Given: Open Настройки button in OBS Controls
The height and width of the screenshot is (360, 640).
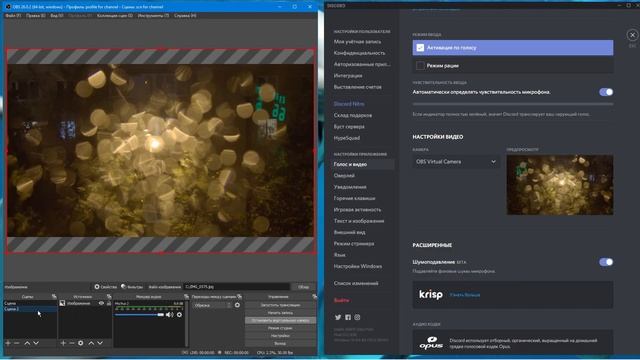Looking at the screenshot, I should [x=280, y=336].
